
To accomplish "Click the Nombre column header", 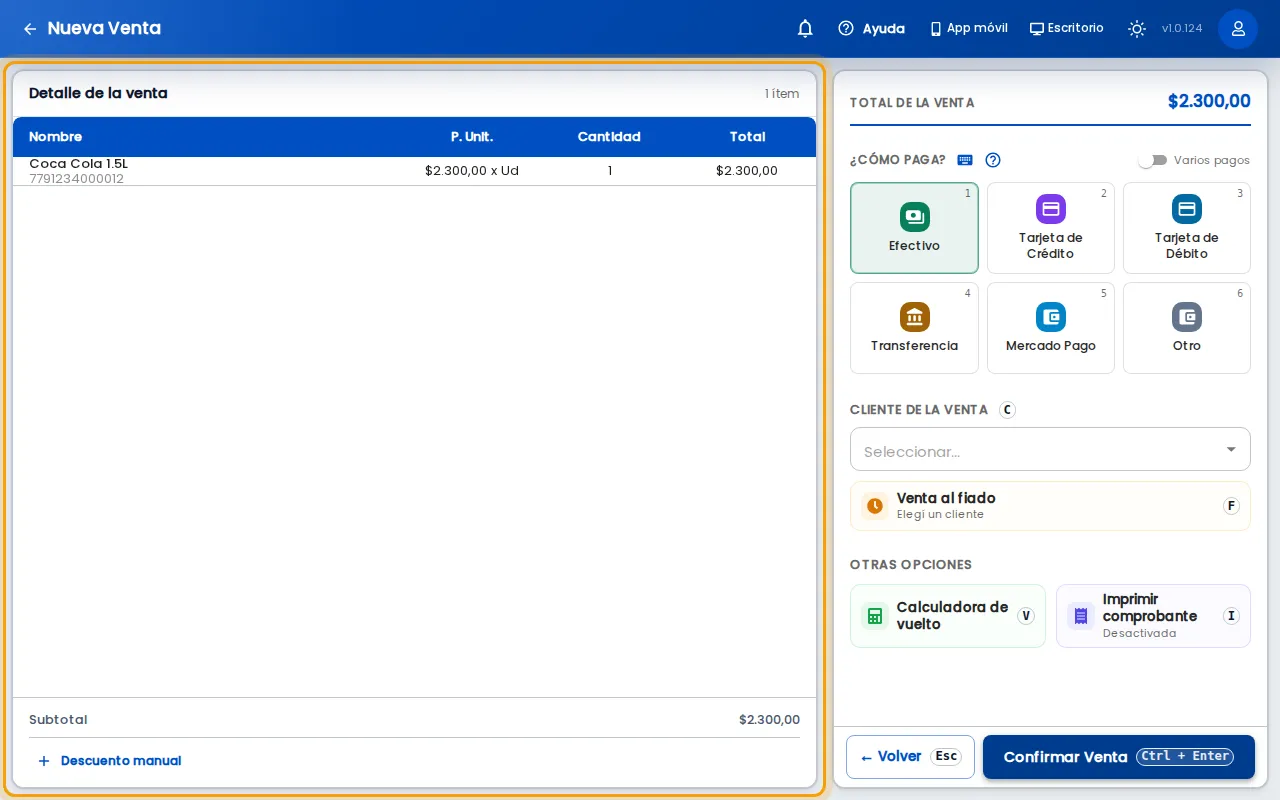I will tap(55, 137).
